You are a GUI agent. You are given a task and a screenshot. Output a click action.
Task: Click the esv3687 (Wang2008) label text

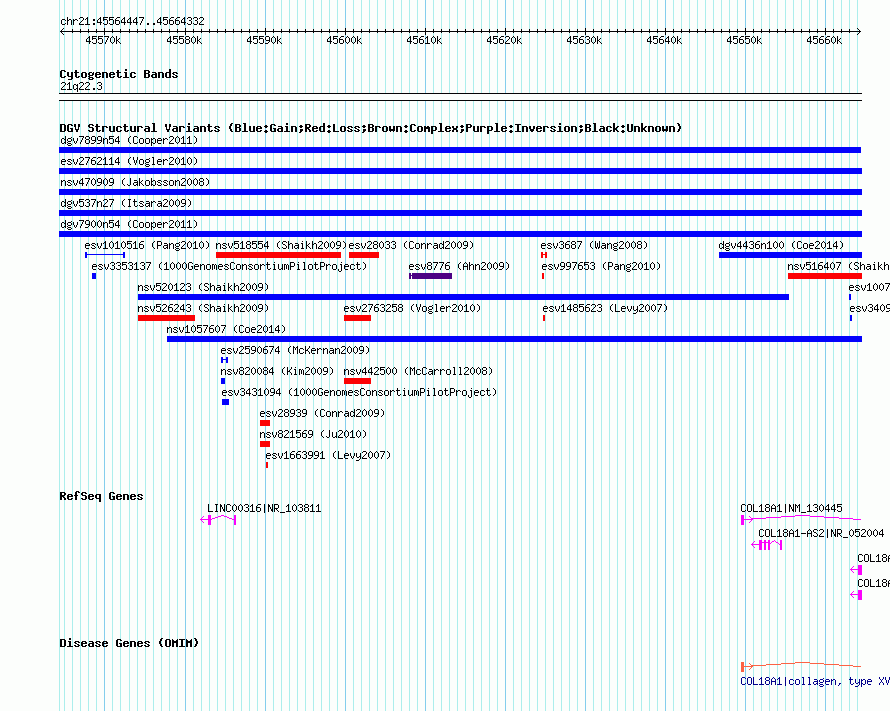click(x=594, y=245)
